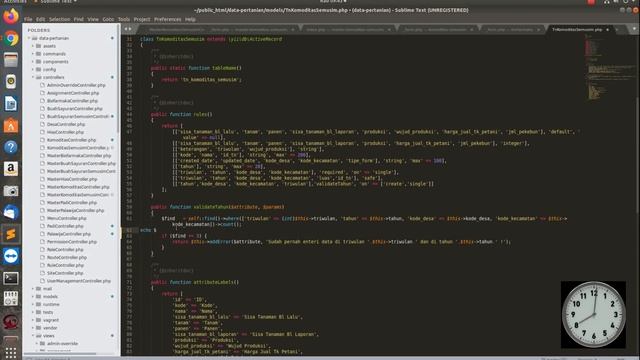Image resolution: width=640 pixels, height=360 pixels.
Task: Launch Google Chrome from the dock
Action: tap(11, 39)
